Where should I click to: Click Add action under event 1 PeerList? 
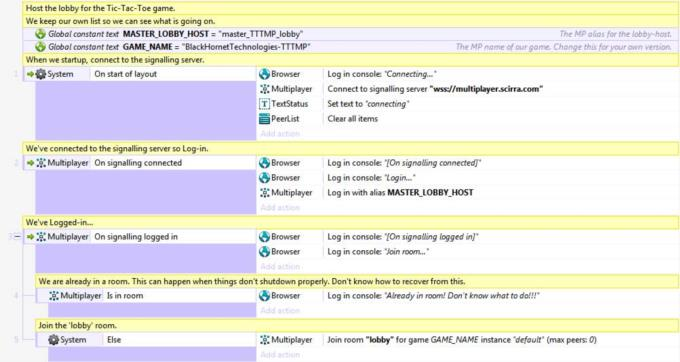[x=280, y=134]
